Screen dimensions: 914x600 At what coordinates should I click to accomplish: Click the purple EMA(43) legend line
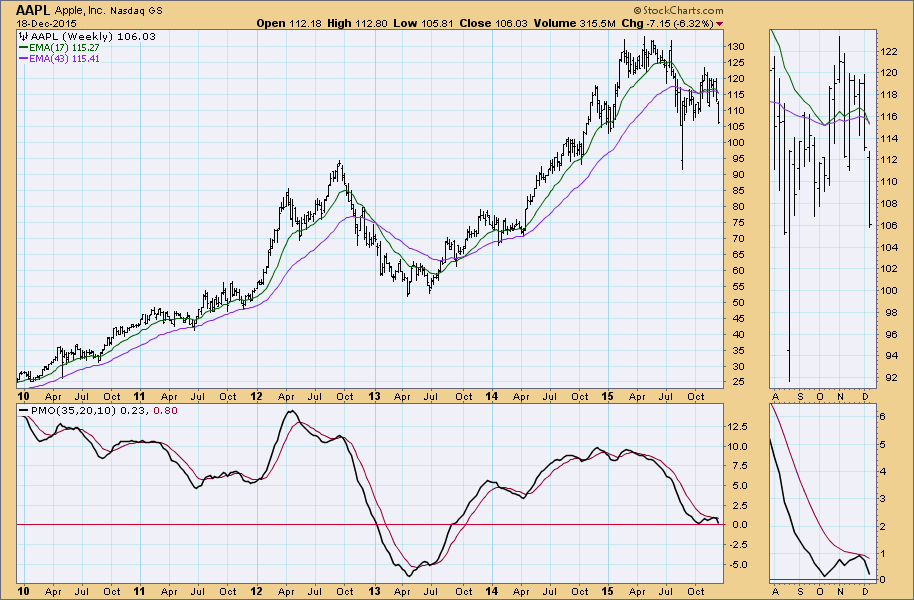pyautogui.click(x=23, y=58)
